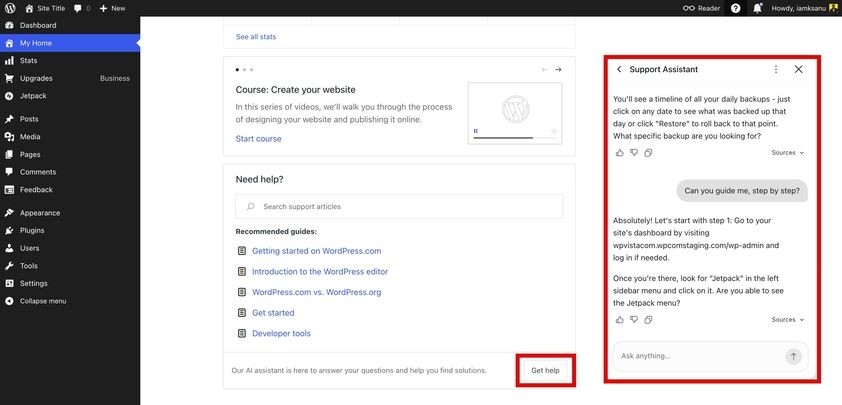Screen dimensions: 842x405
Task: Click the magnifier icon in support search
Action: click(250, 206)
